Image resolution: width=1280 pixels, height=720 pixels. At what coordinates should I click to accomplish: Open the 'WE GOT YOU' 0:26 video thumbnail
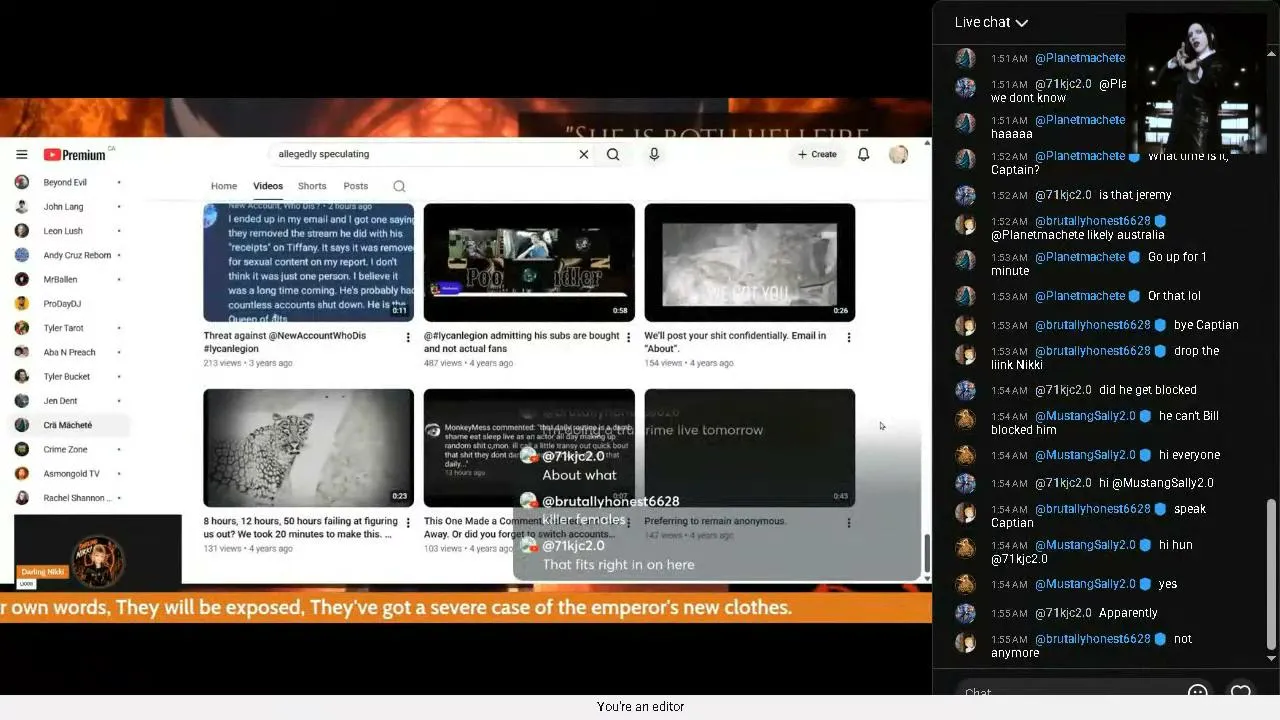click(x=749, y=262)
